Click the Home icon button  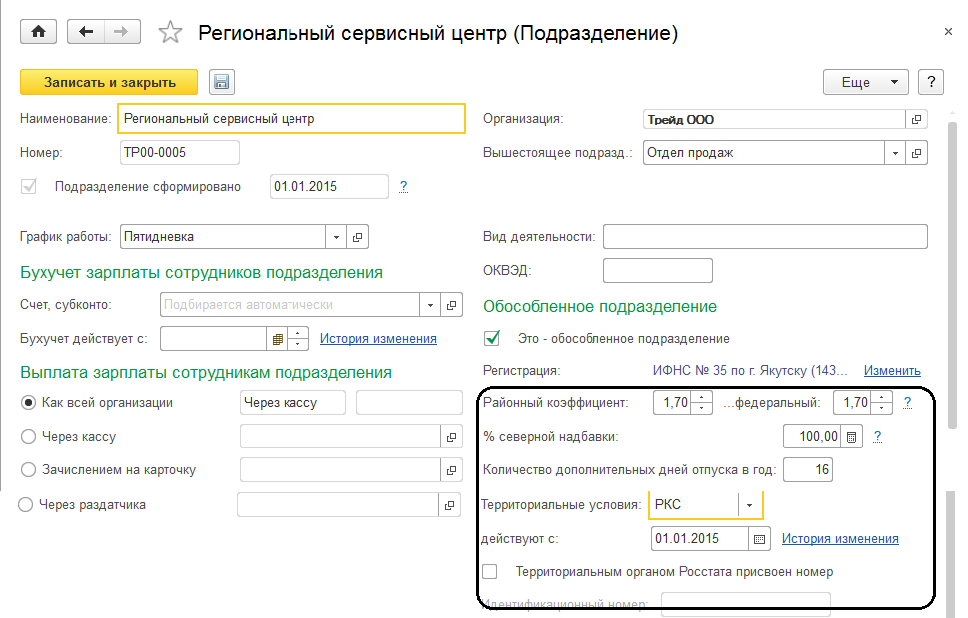pyautogui.click(x=39, y=32)
